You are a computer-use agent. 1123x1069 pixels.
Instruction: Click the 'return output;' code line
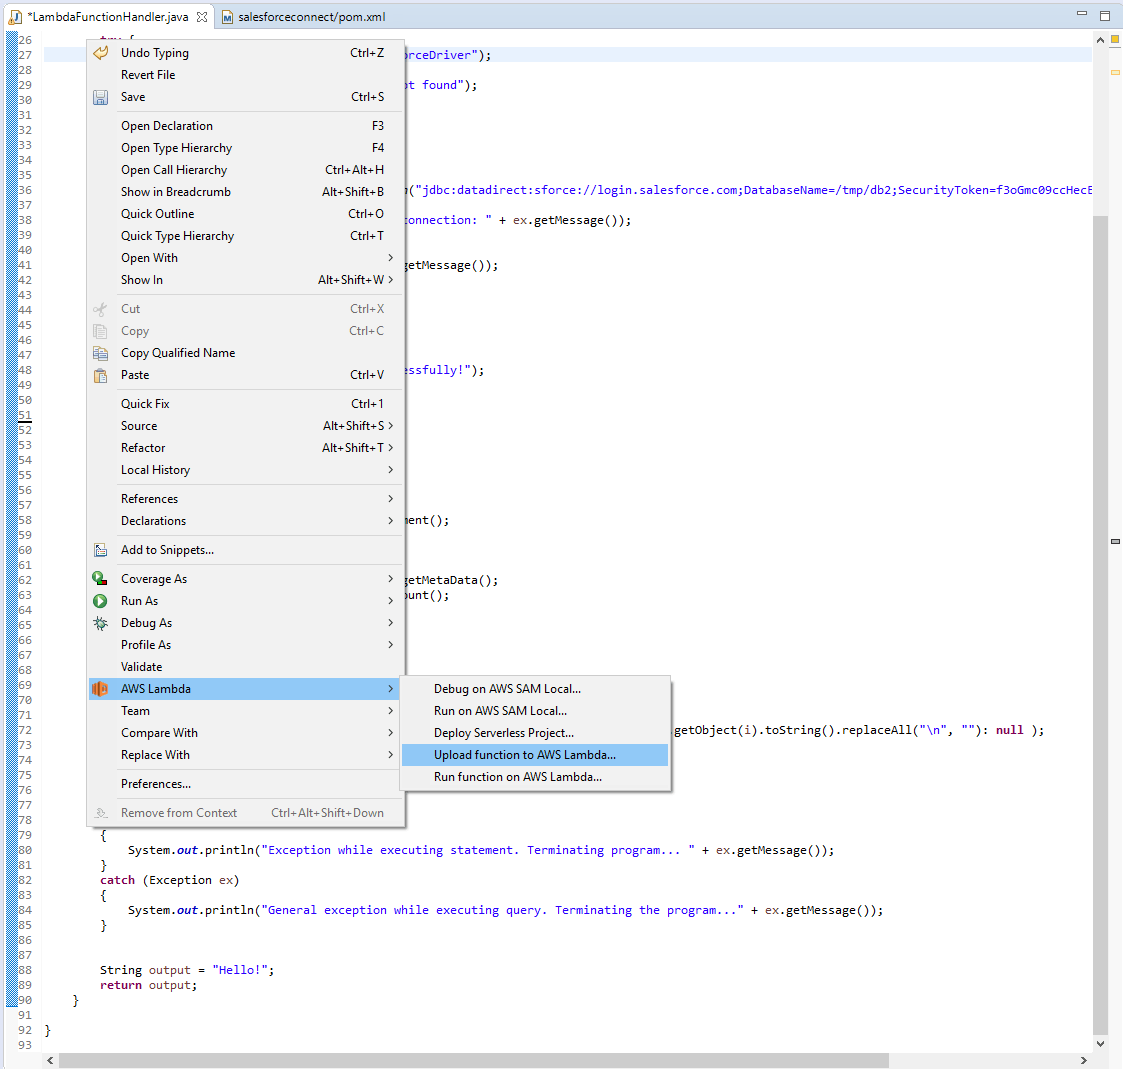[x=148, y=985]
